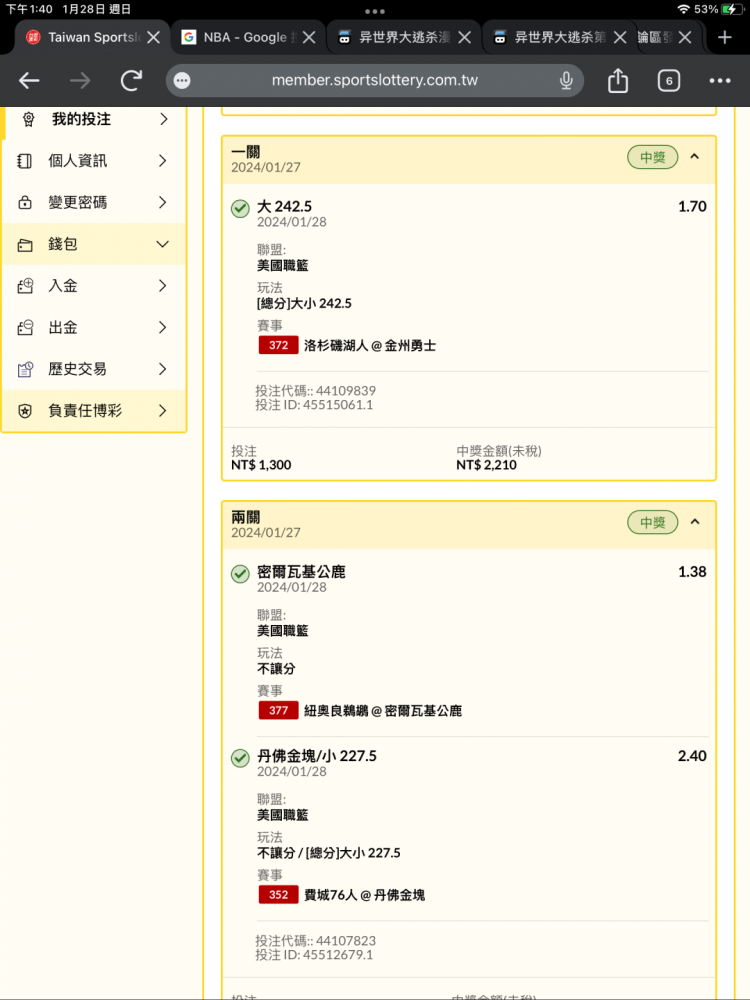Viewport: 750px width, 1000px height.
Task: Click the chevron next to 歷史交易
Action: point(163,369)
